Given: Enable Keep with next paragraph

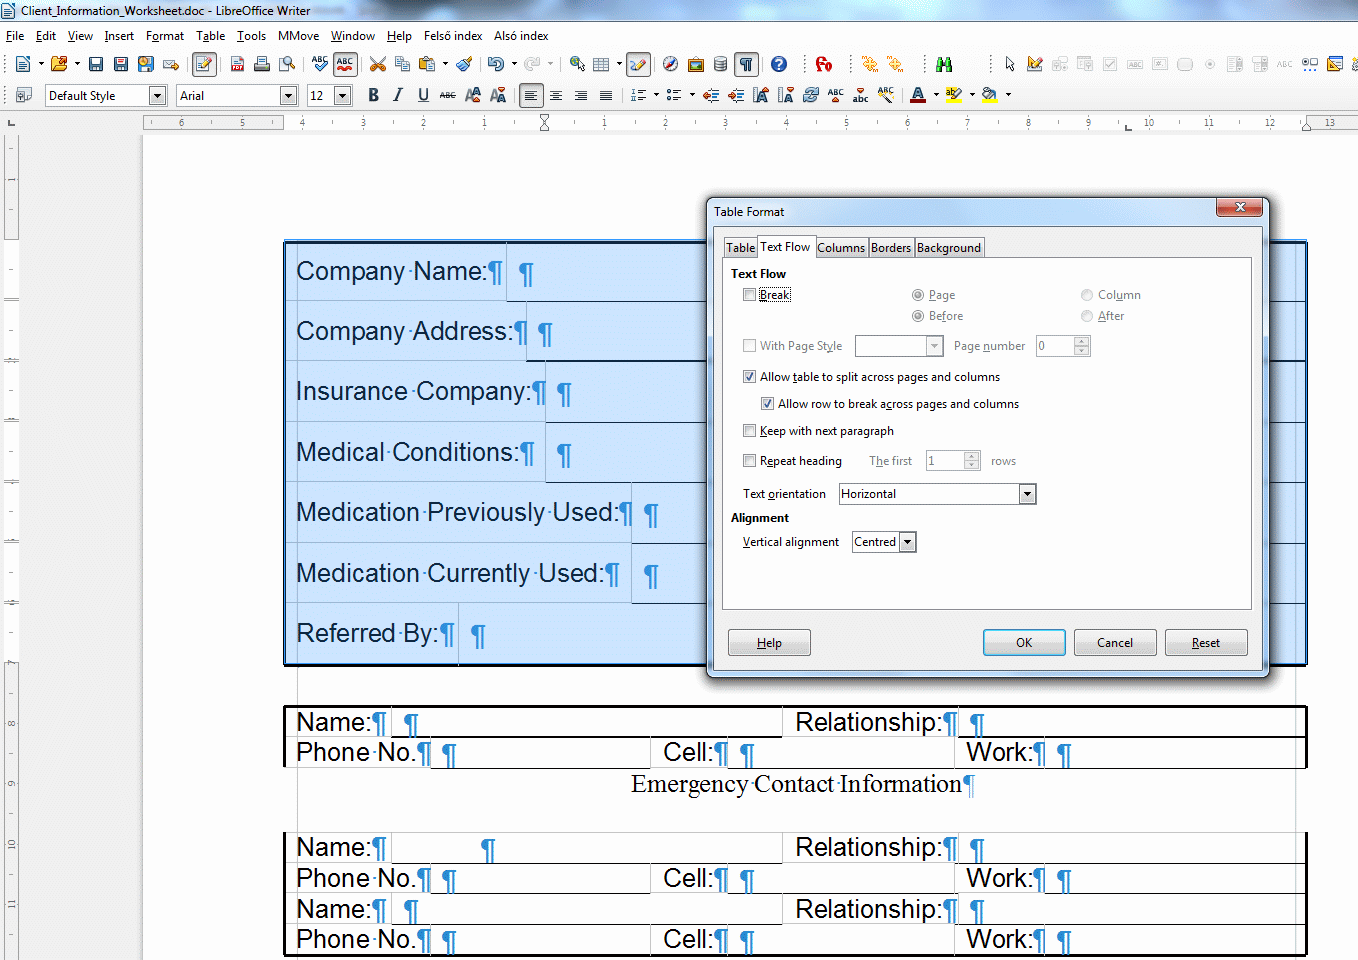Looking at the screenshot, I should coord(749,431).
